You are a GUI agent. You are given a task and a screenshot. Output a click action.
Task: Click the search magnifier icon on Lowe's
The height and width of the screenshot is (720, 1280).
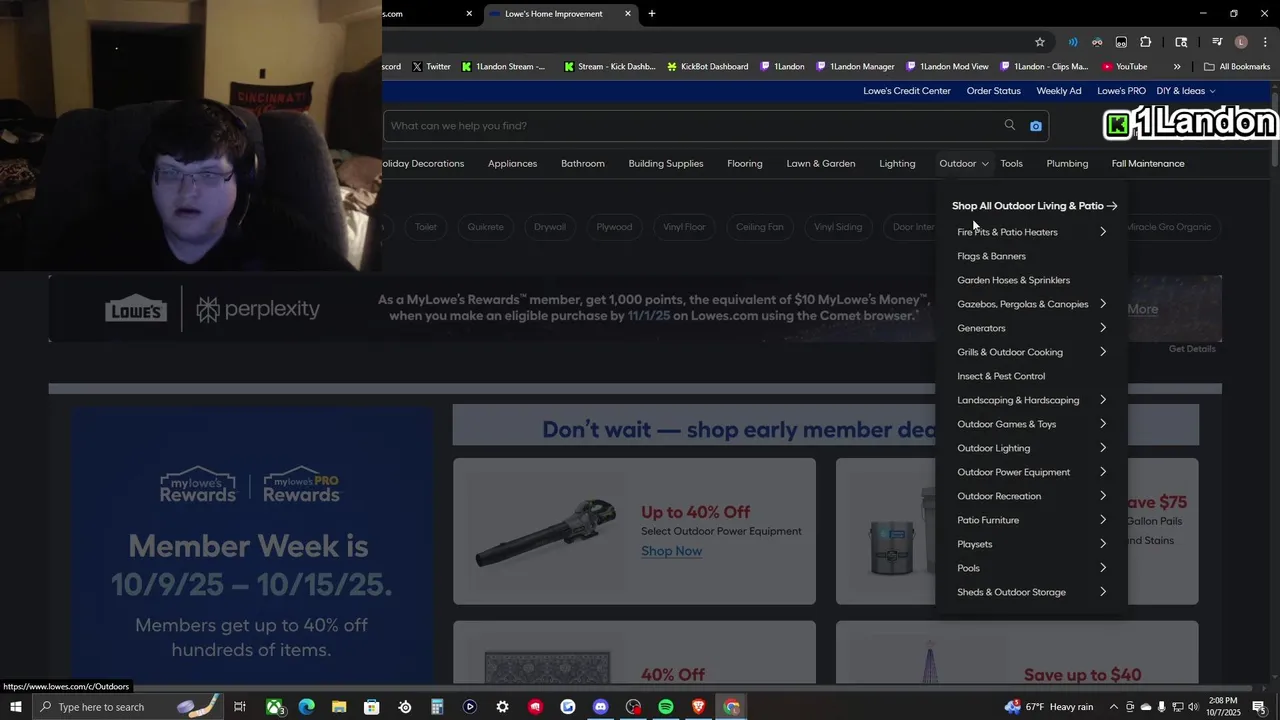coord(1010,125)
